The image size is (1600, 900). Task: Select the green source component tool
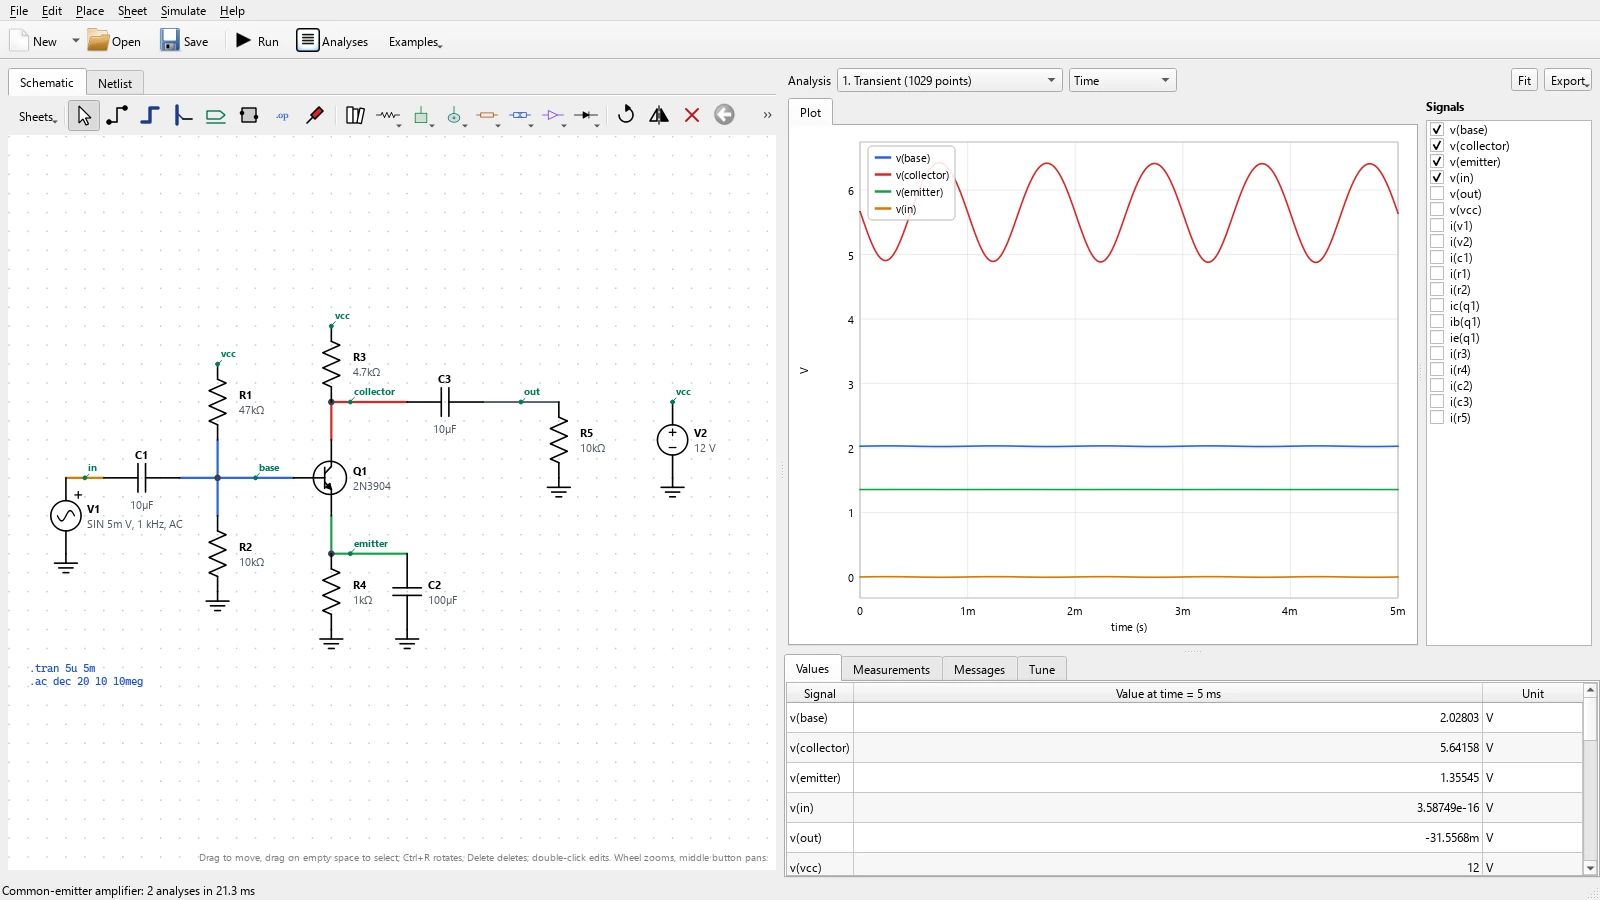point(455,116)
